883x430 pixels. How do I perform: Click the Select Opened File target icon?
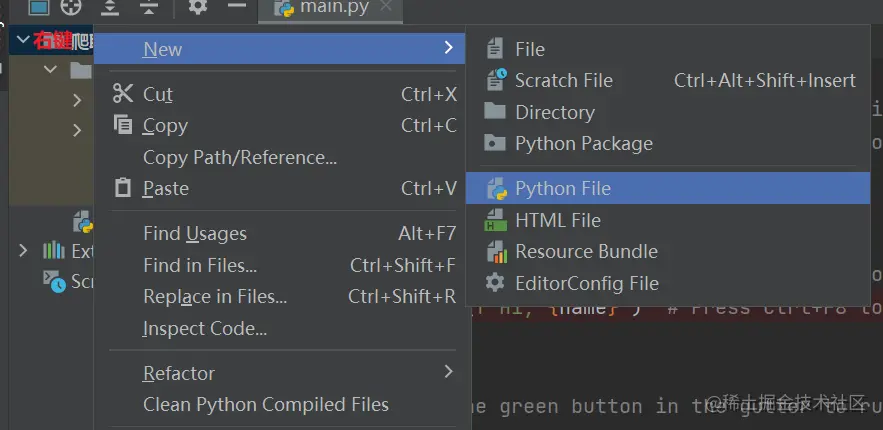tap(71, 7)
